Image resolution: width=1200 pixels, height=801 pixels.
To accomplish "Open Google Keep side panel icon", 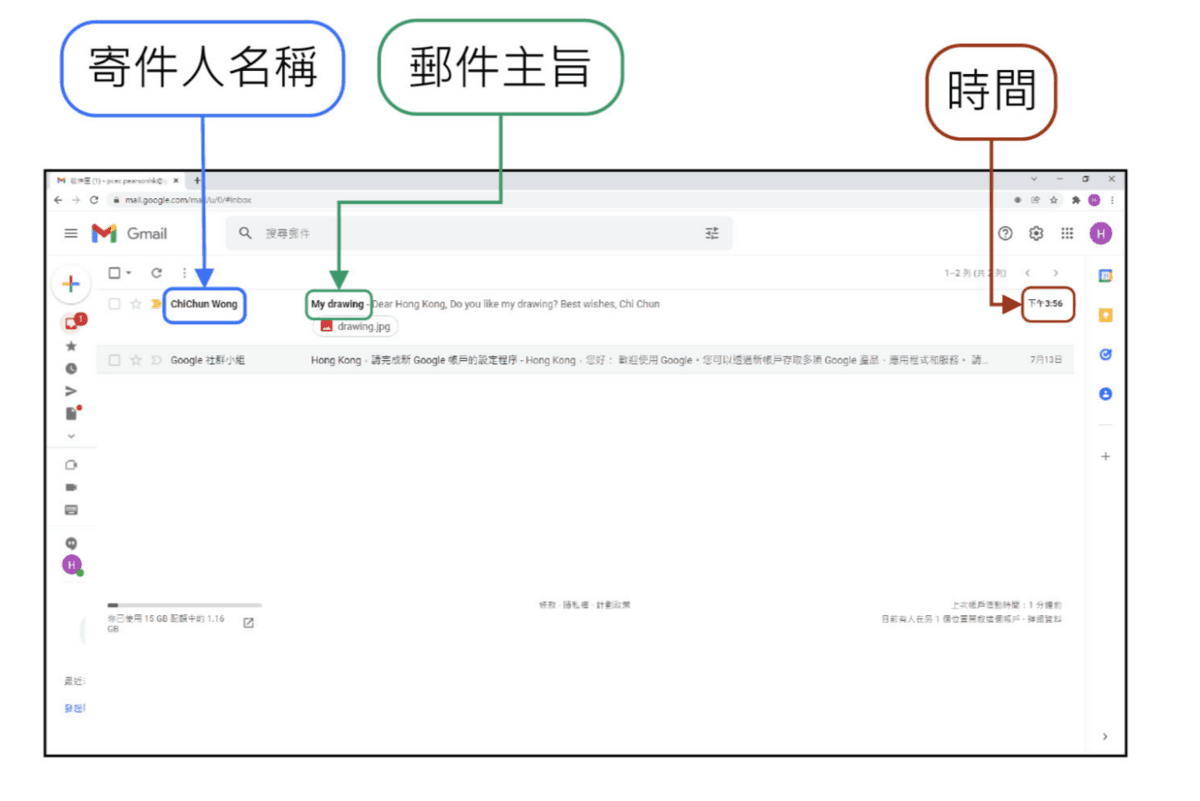I will [x=1105, y=315].
